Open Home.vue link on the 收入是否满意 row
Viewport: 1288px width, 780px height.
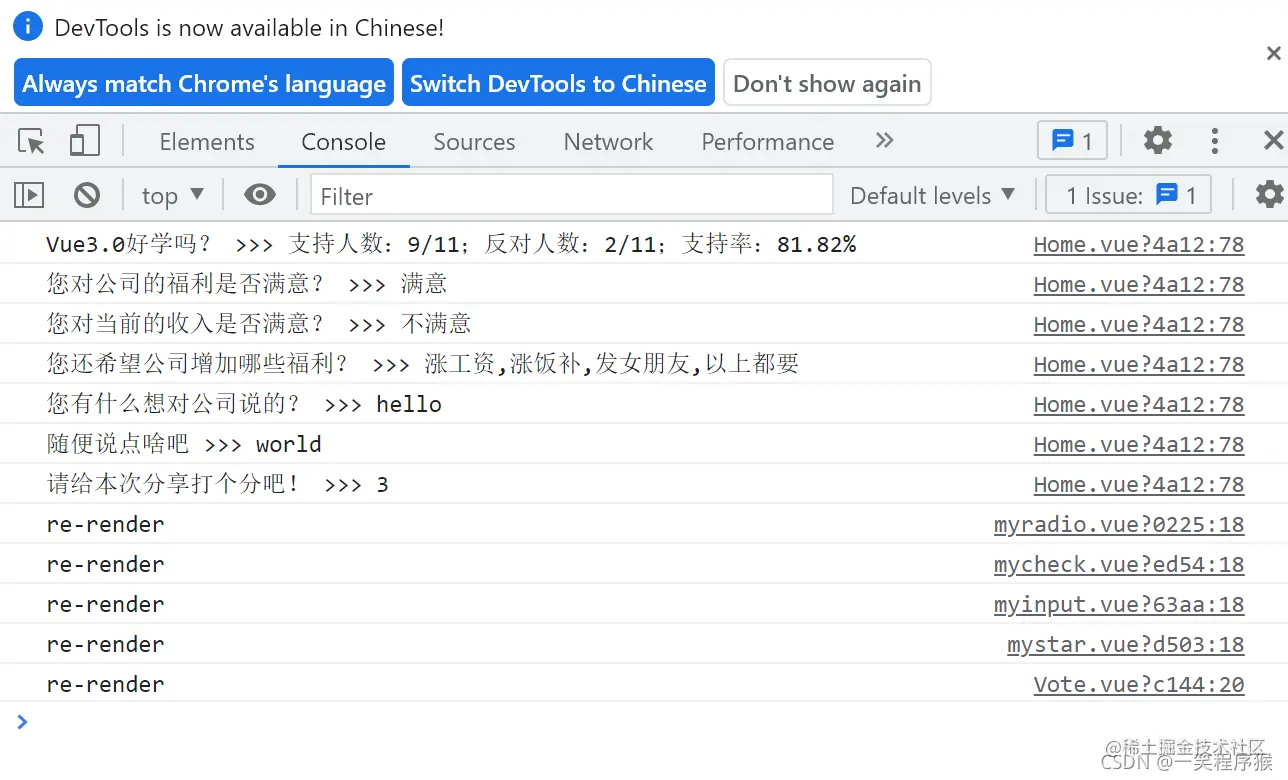[x=1139, y=325]
